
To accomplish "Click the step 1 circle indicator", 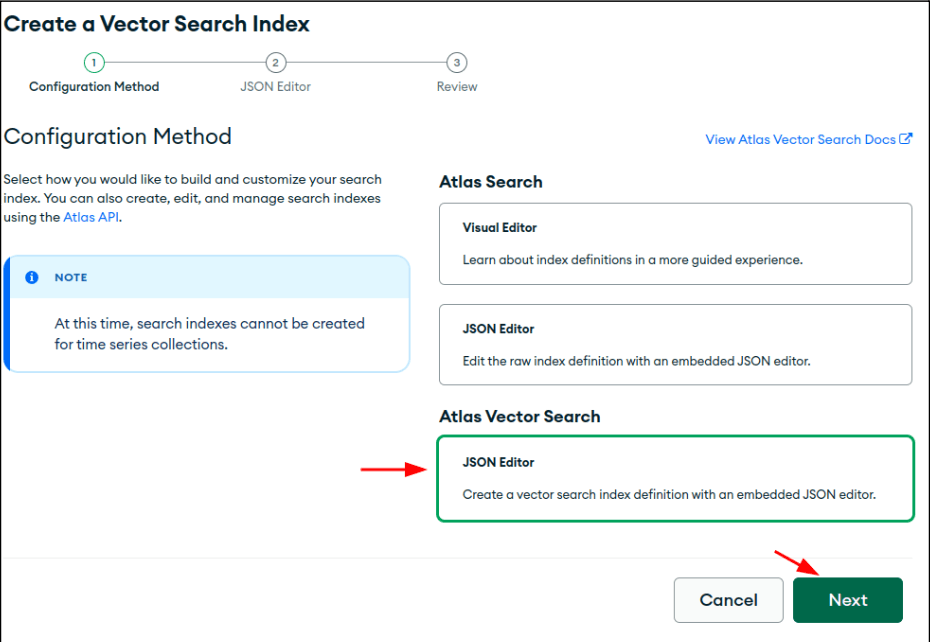I will (x=94, y=63).
